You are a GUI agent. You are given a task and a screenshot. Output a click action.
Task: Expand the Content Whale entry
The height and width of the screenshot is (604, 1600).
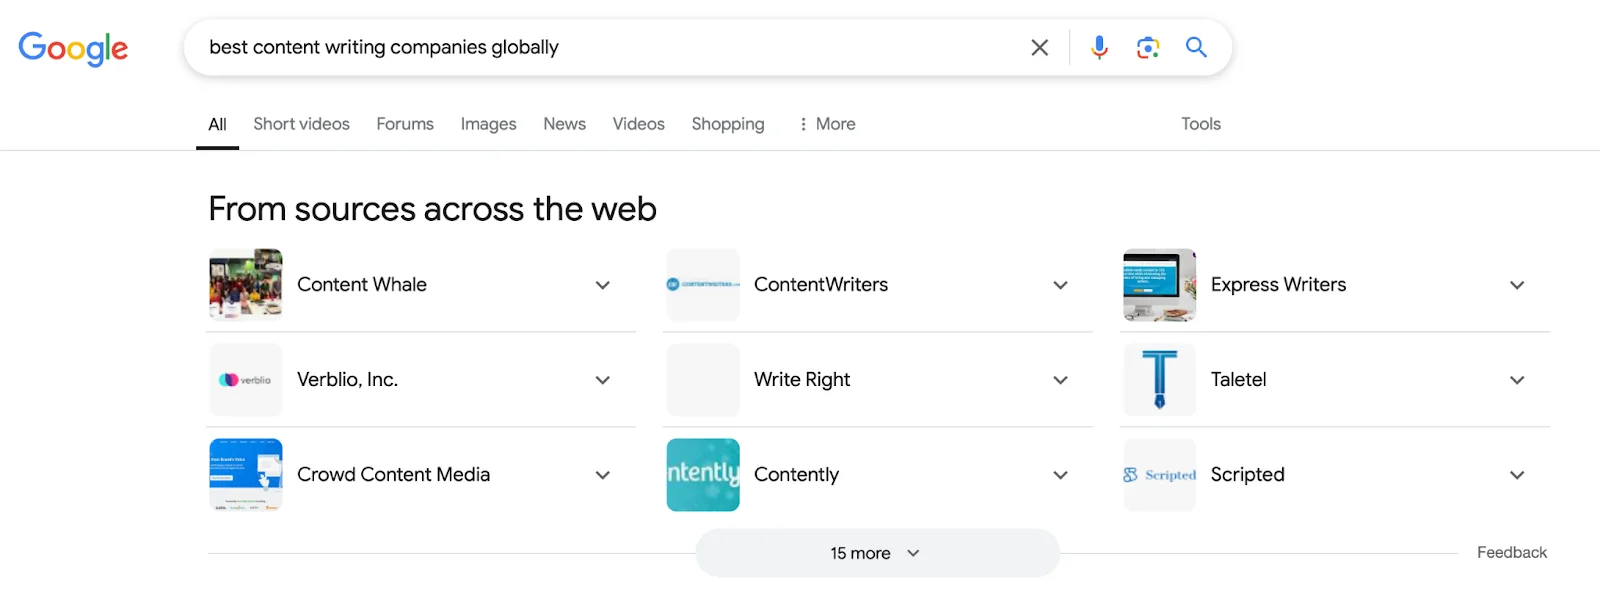421,285
